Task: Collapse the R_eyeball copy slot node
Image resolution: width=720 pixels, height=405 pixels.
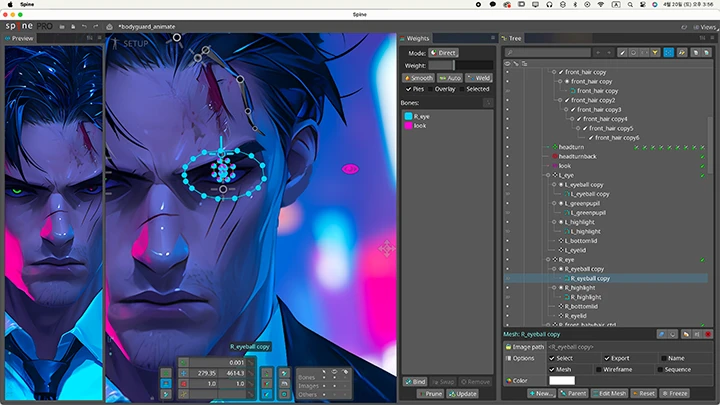Action: tap(554, 269)
